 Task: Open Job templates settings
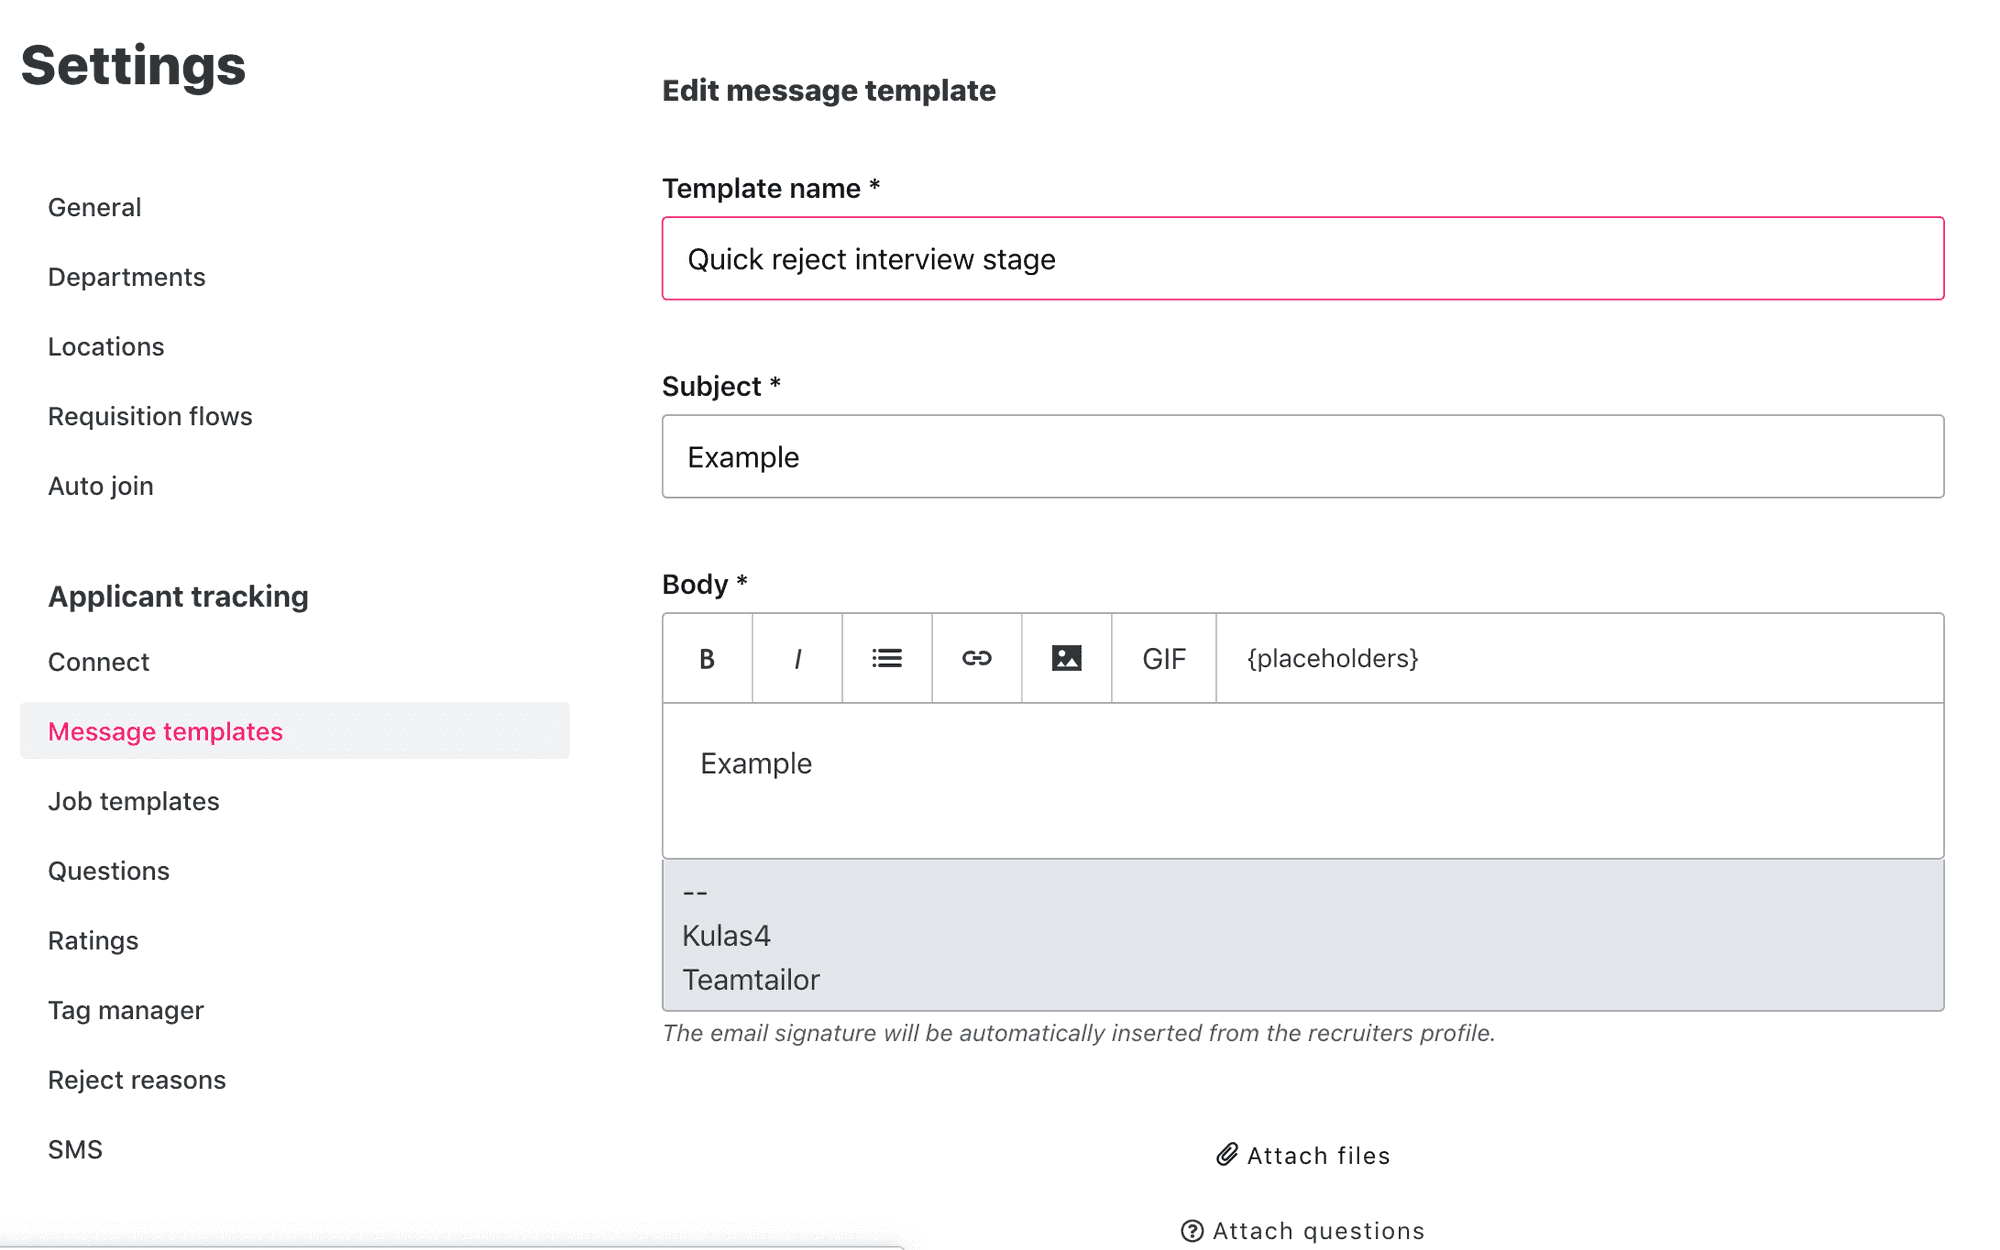[x=134, y=801]
